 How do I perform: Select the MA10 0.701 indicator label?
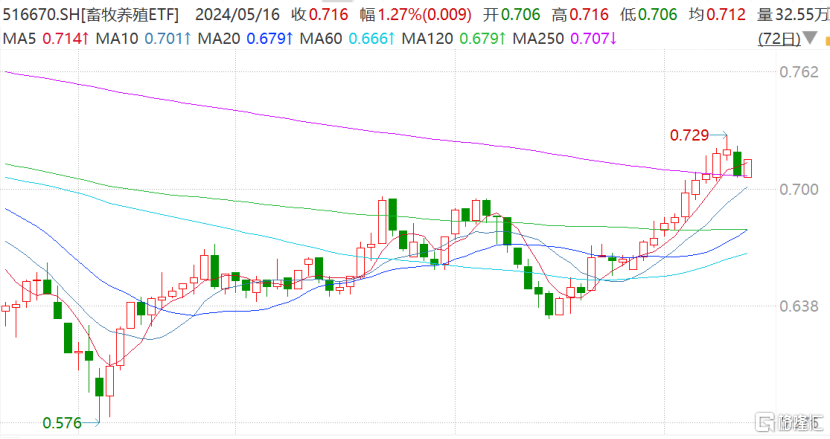[x=143, y=39]
